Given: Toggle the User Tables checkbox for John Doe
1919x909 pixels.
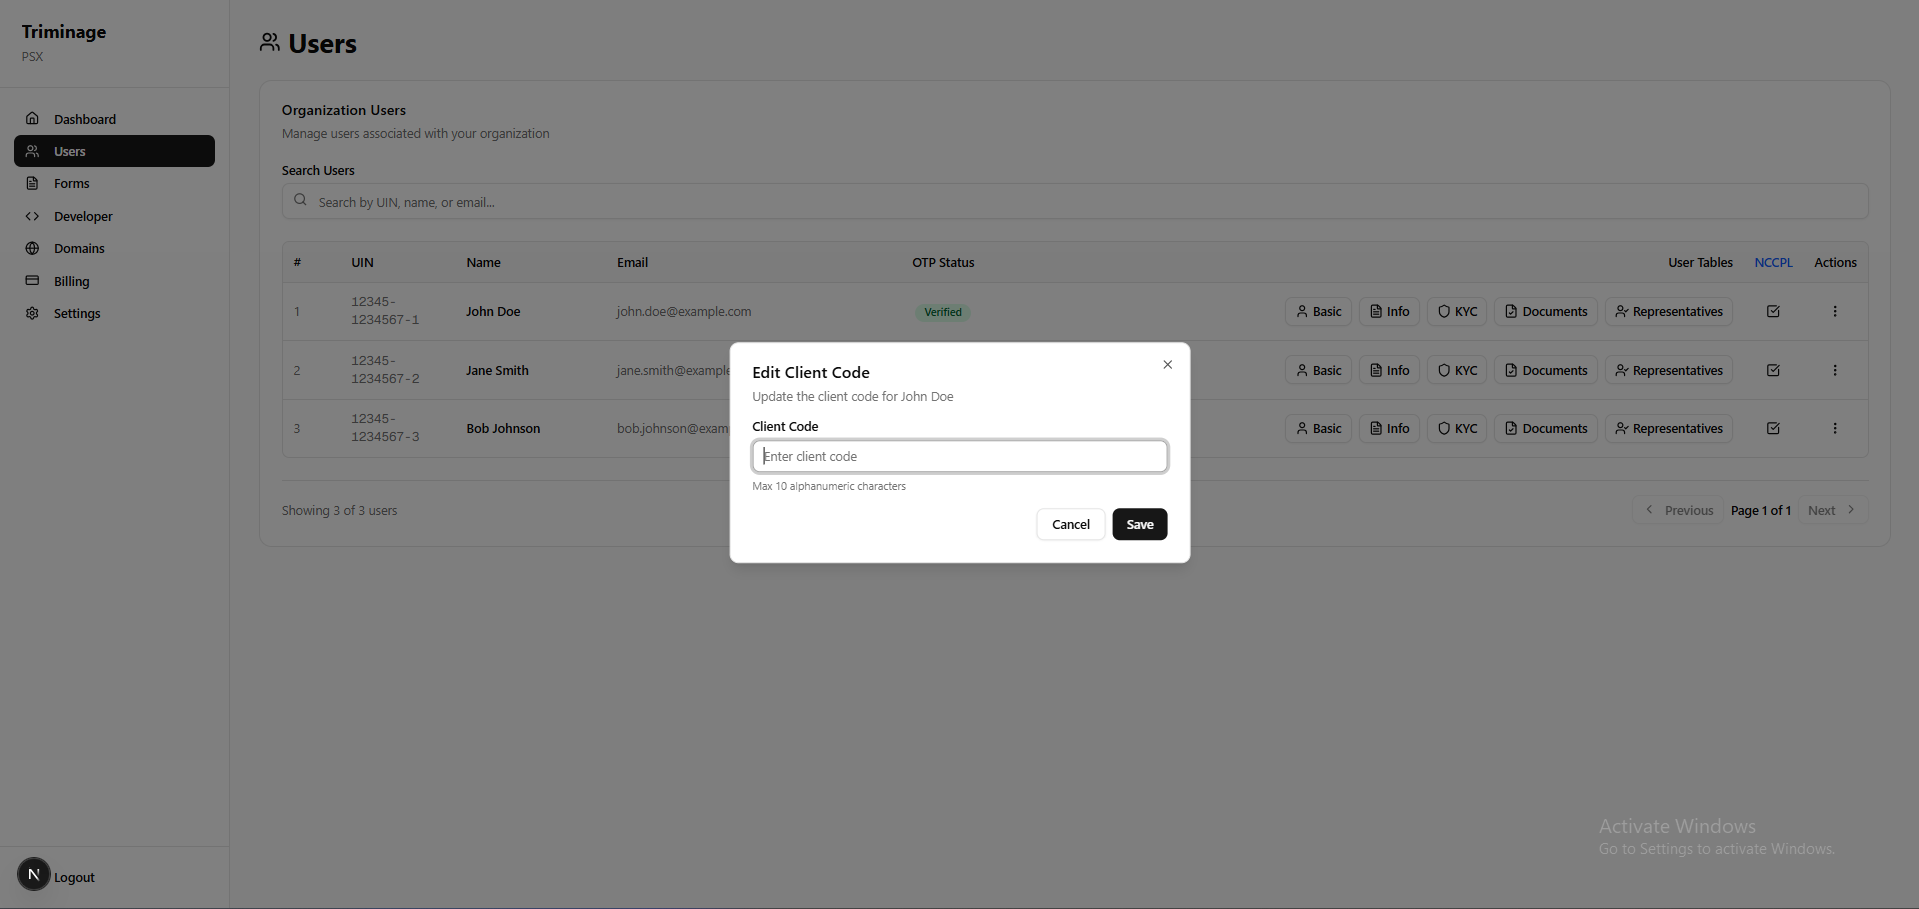Looking at the screenshot, I should click(x=1773, y=311).
